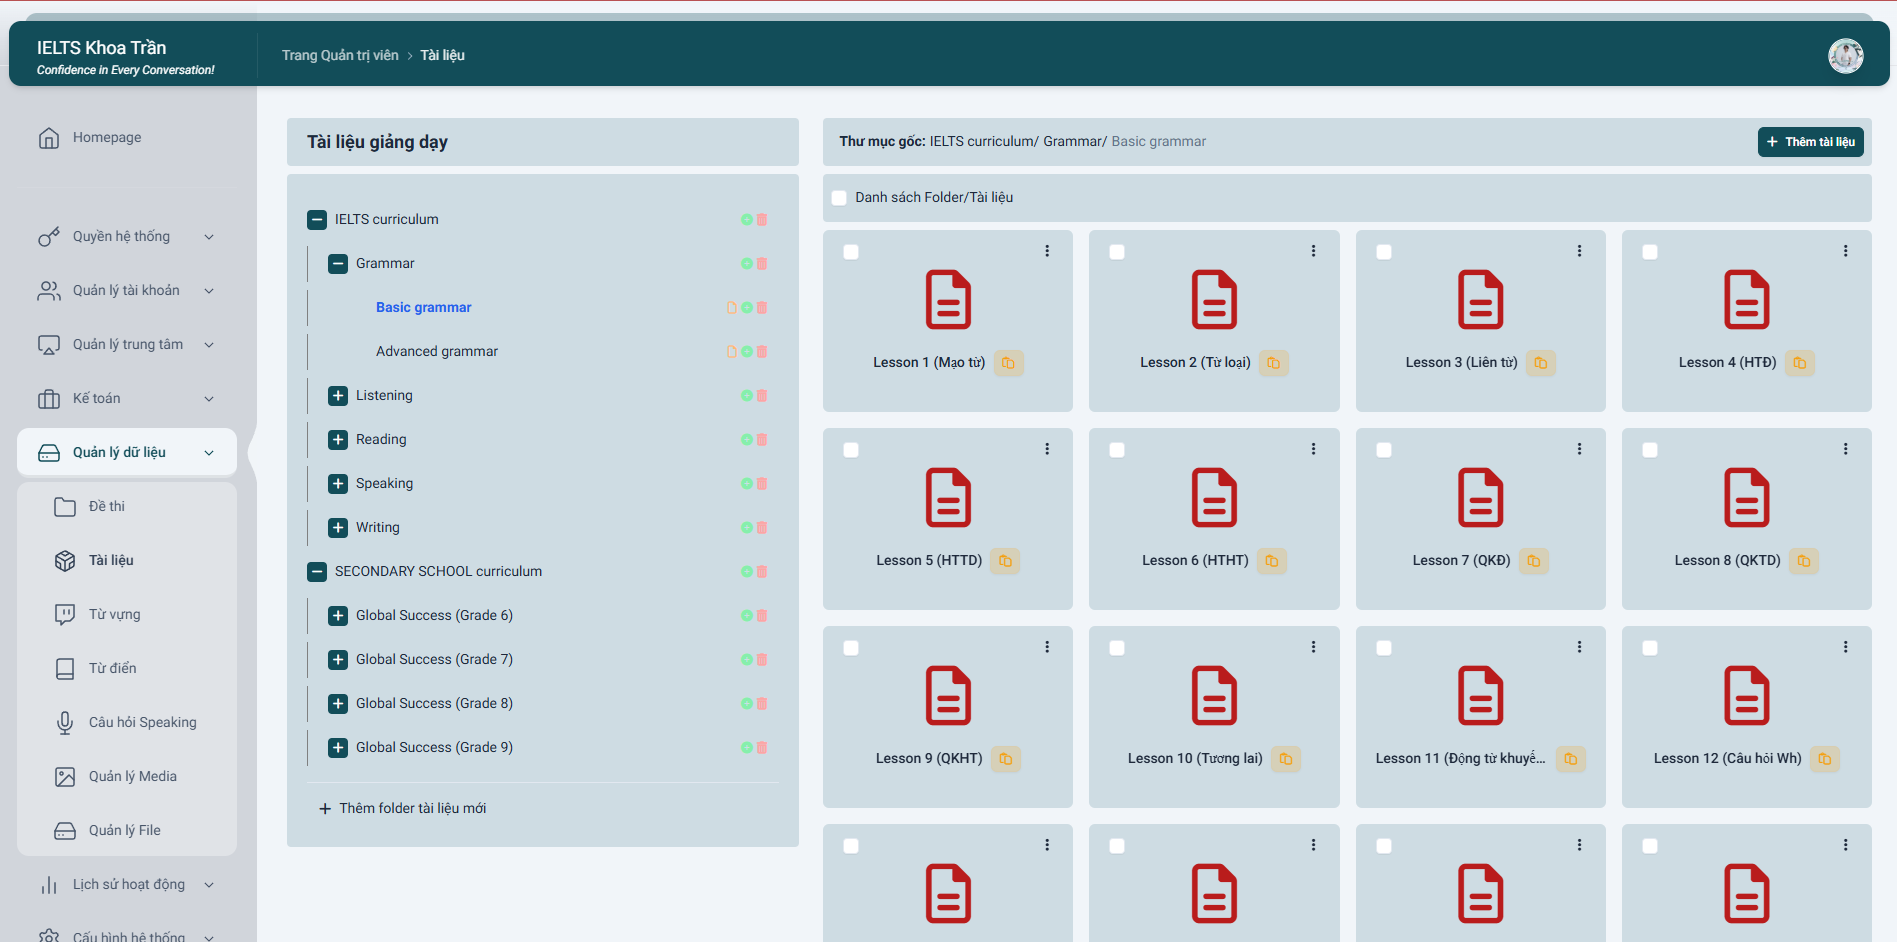Copy Lesson 1 (Mạo từ) using its copy icon
Screen dimensions: 1897x942
tap(1008, 363)
